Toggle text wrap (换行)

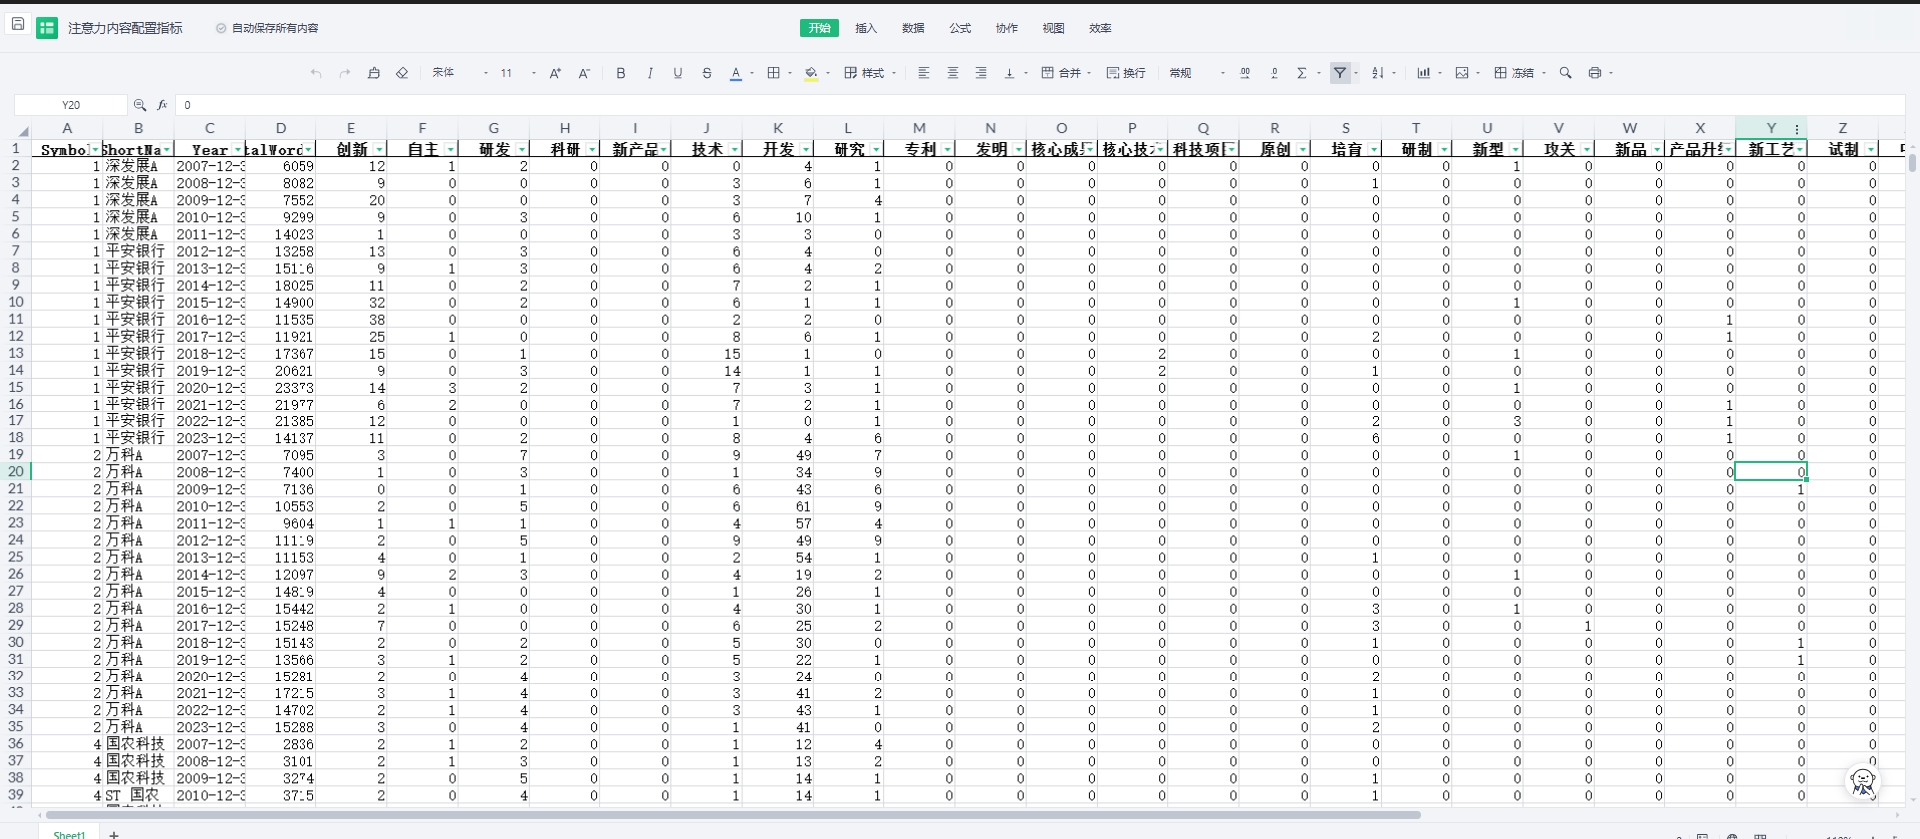point(1126,73)
